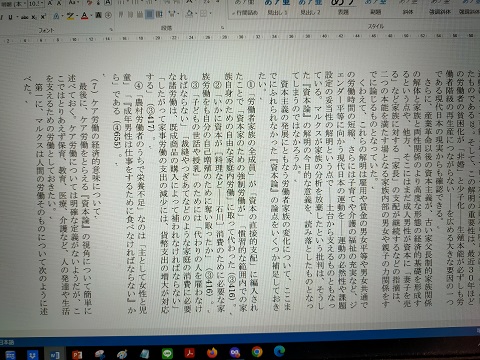
Task: Apply the red font color
Action: (84, 15)
